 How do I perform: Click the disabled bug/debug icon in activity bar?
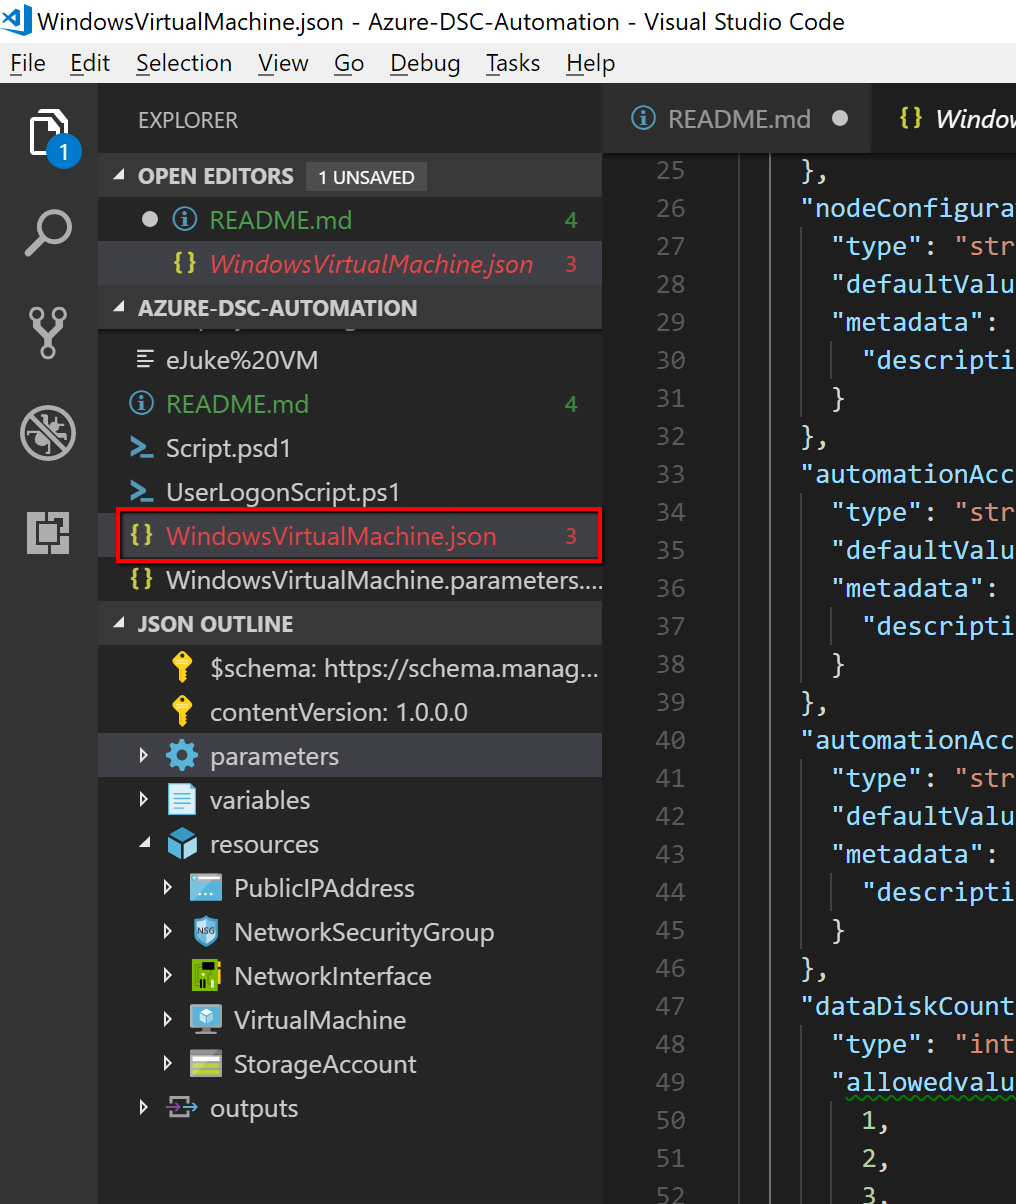click(47, 433)
